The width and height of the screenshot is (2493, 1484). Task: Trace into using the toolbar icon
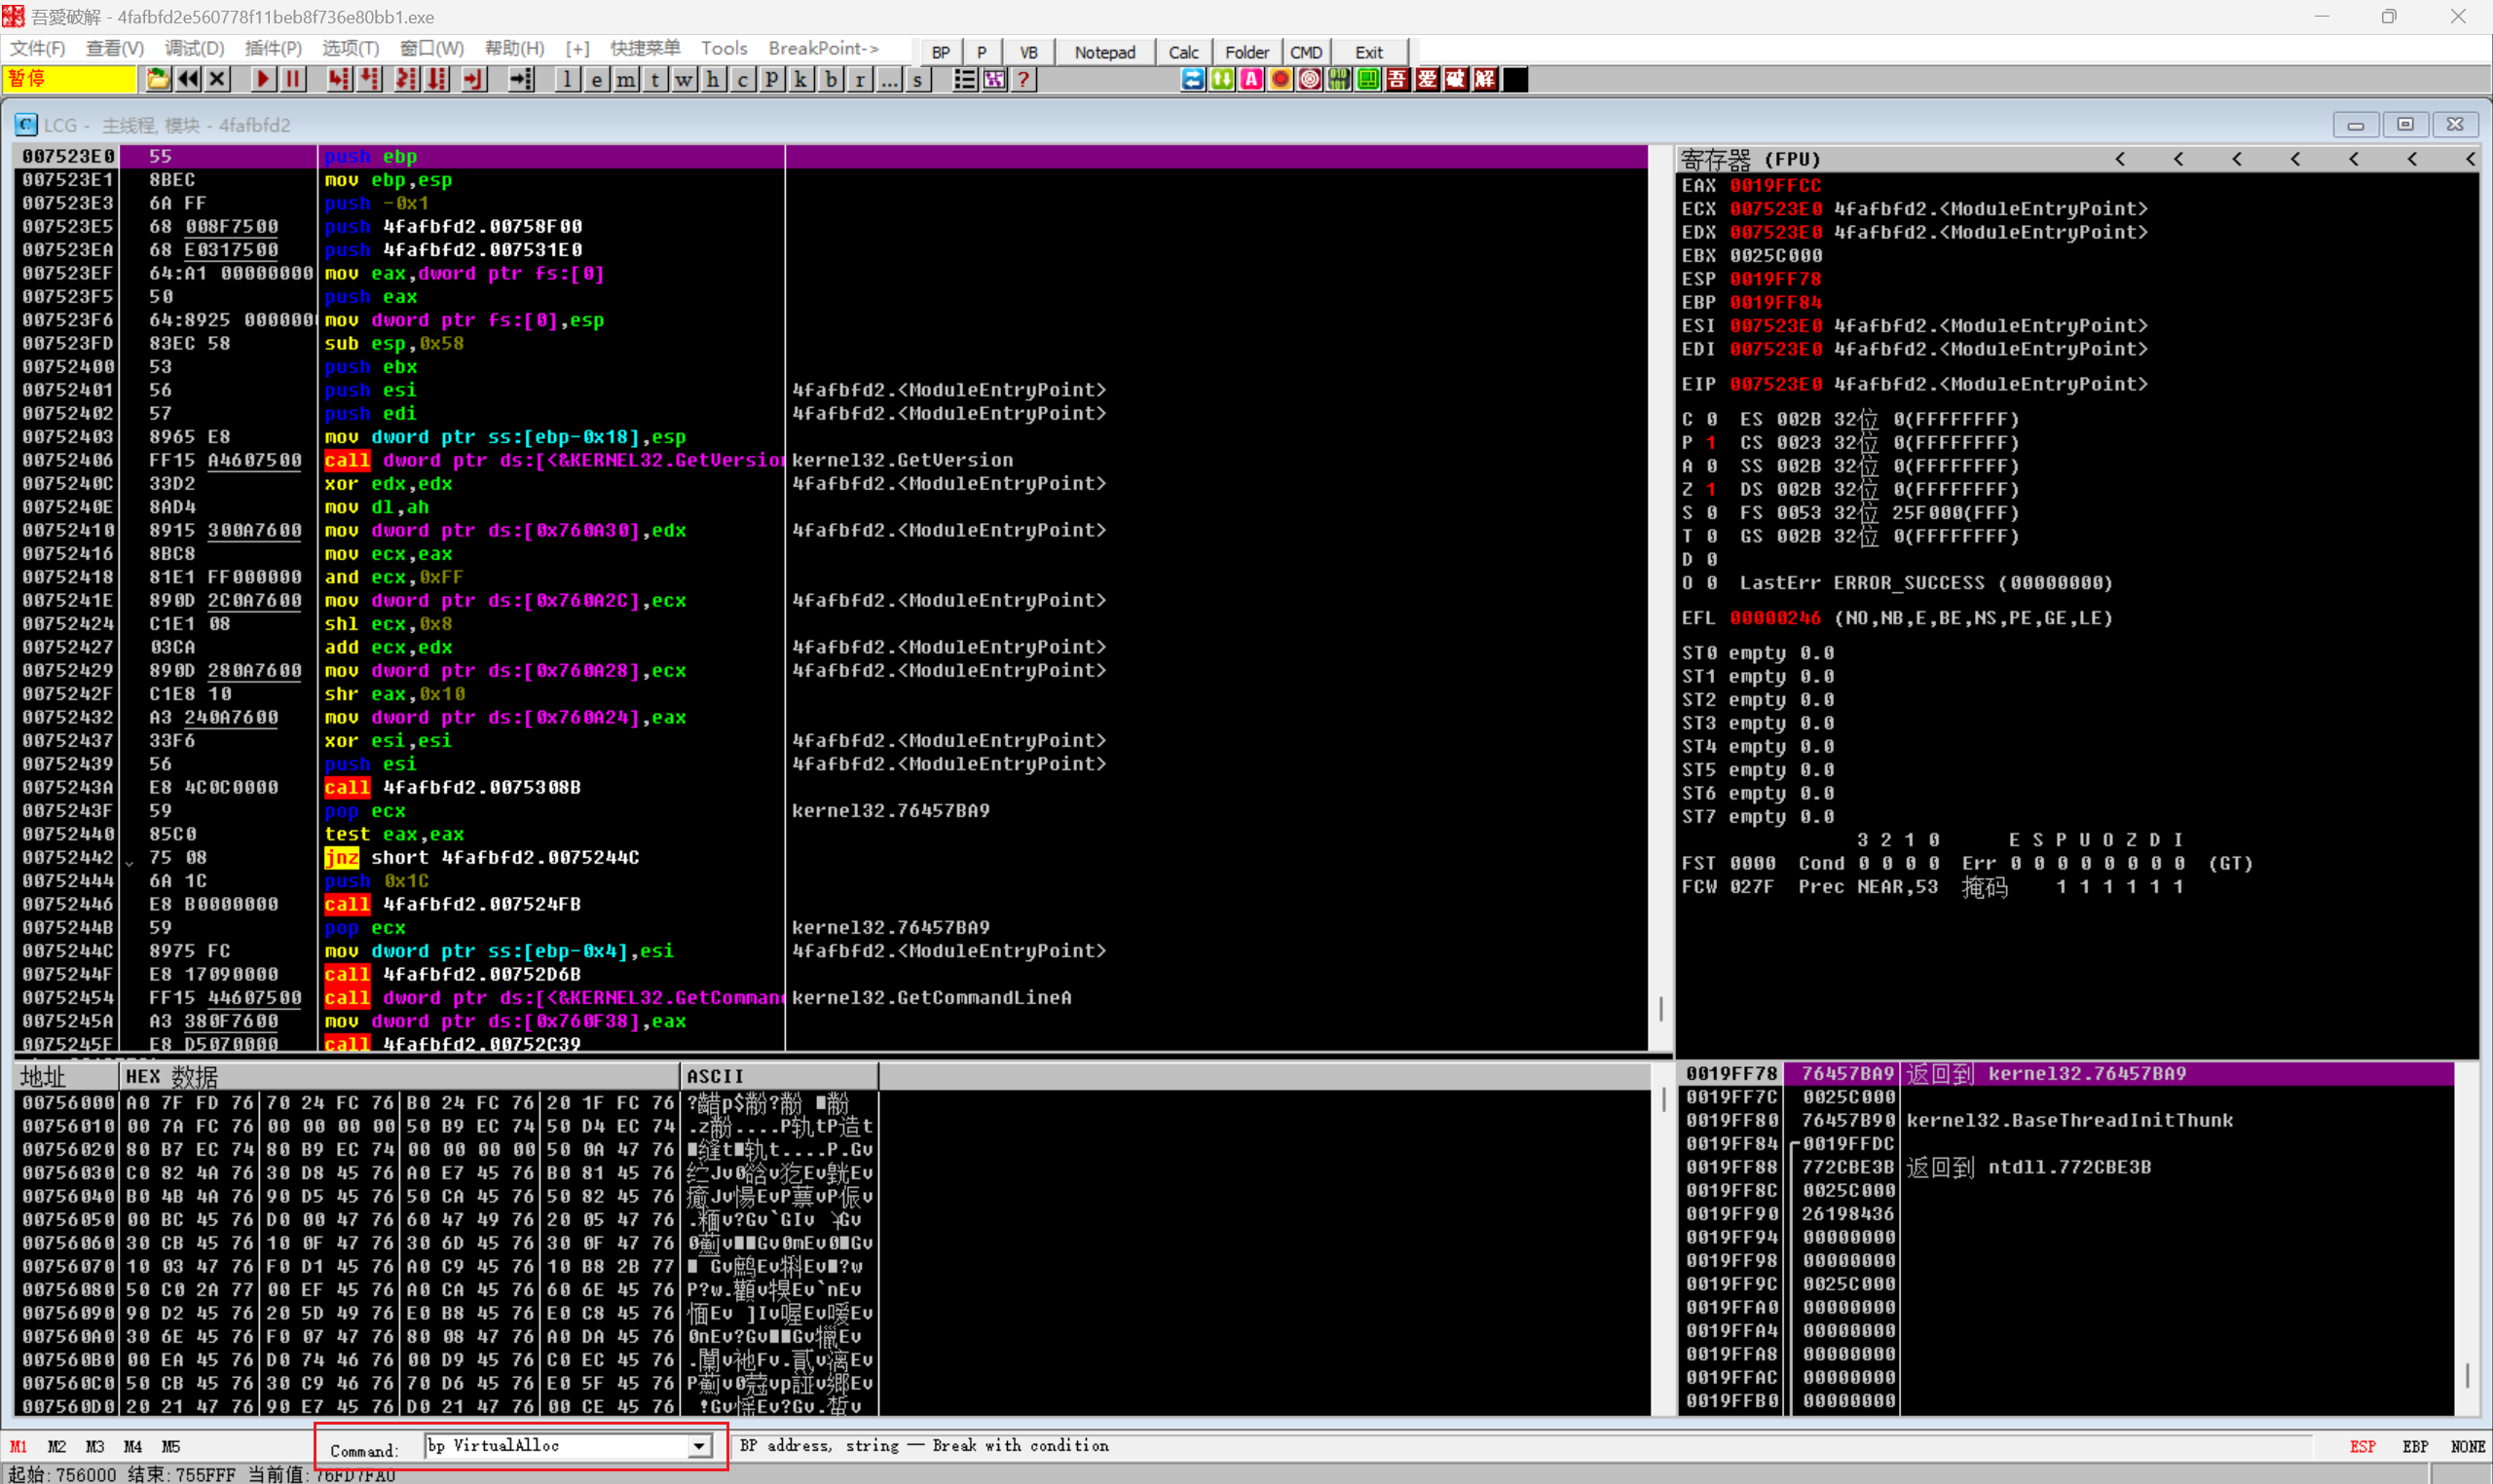[407, 79]
